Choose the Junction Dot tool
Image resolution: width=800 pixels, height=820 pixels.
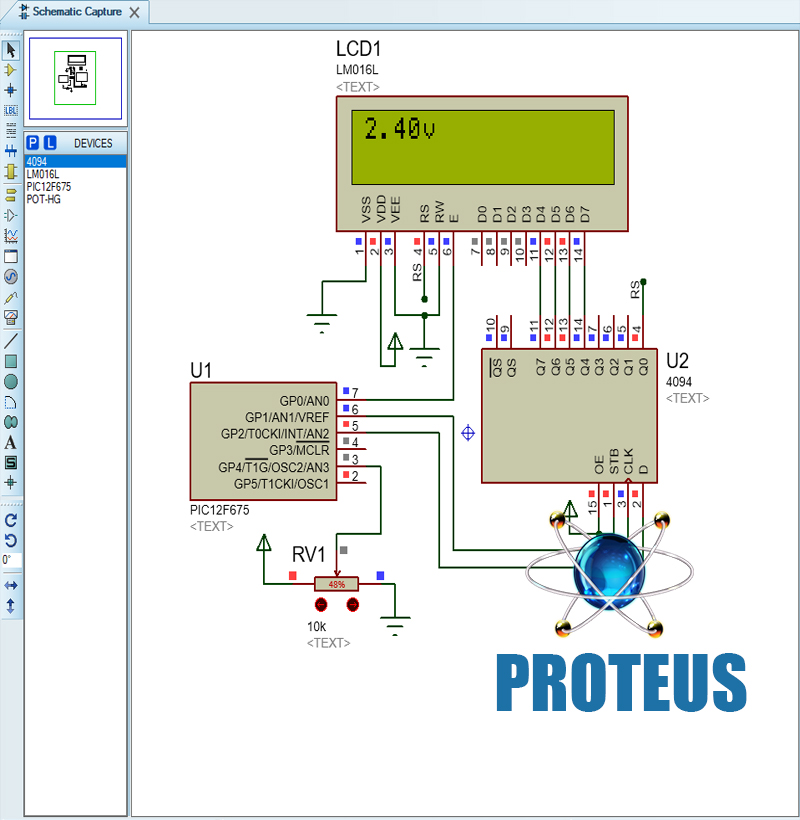coord(11,90)
